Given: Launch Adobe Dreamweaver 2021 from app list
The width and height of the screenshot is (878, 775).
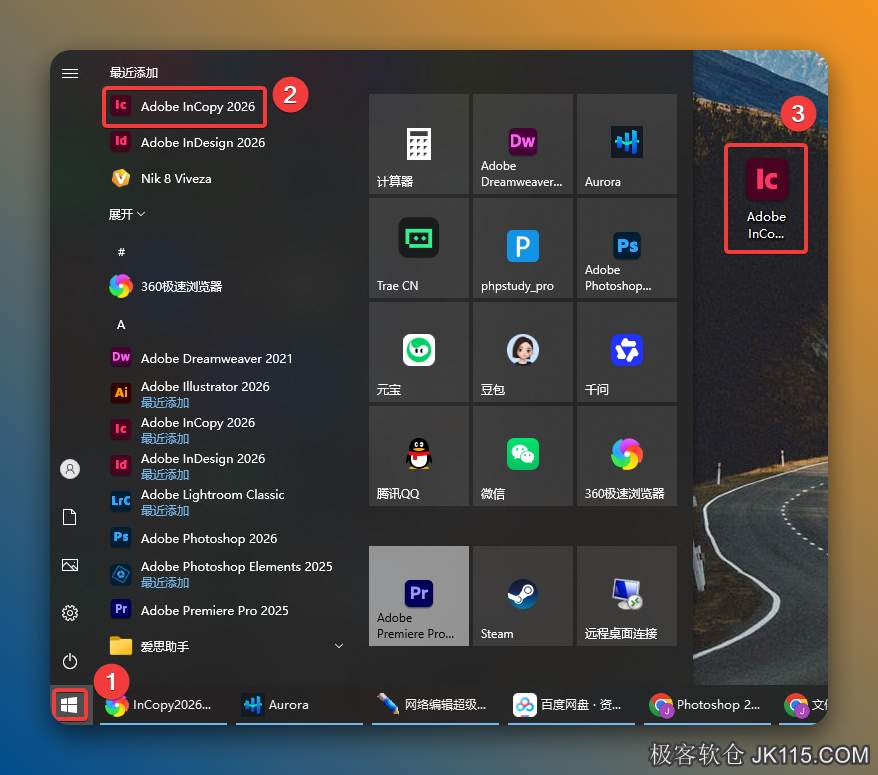Looking at the screenshot, I should pyautogui.click(x=224, y=358).
